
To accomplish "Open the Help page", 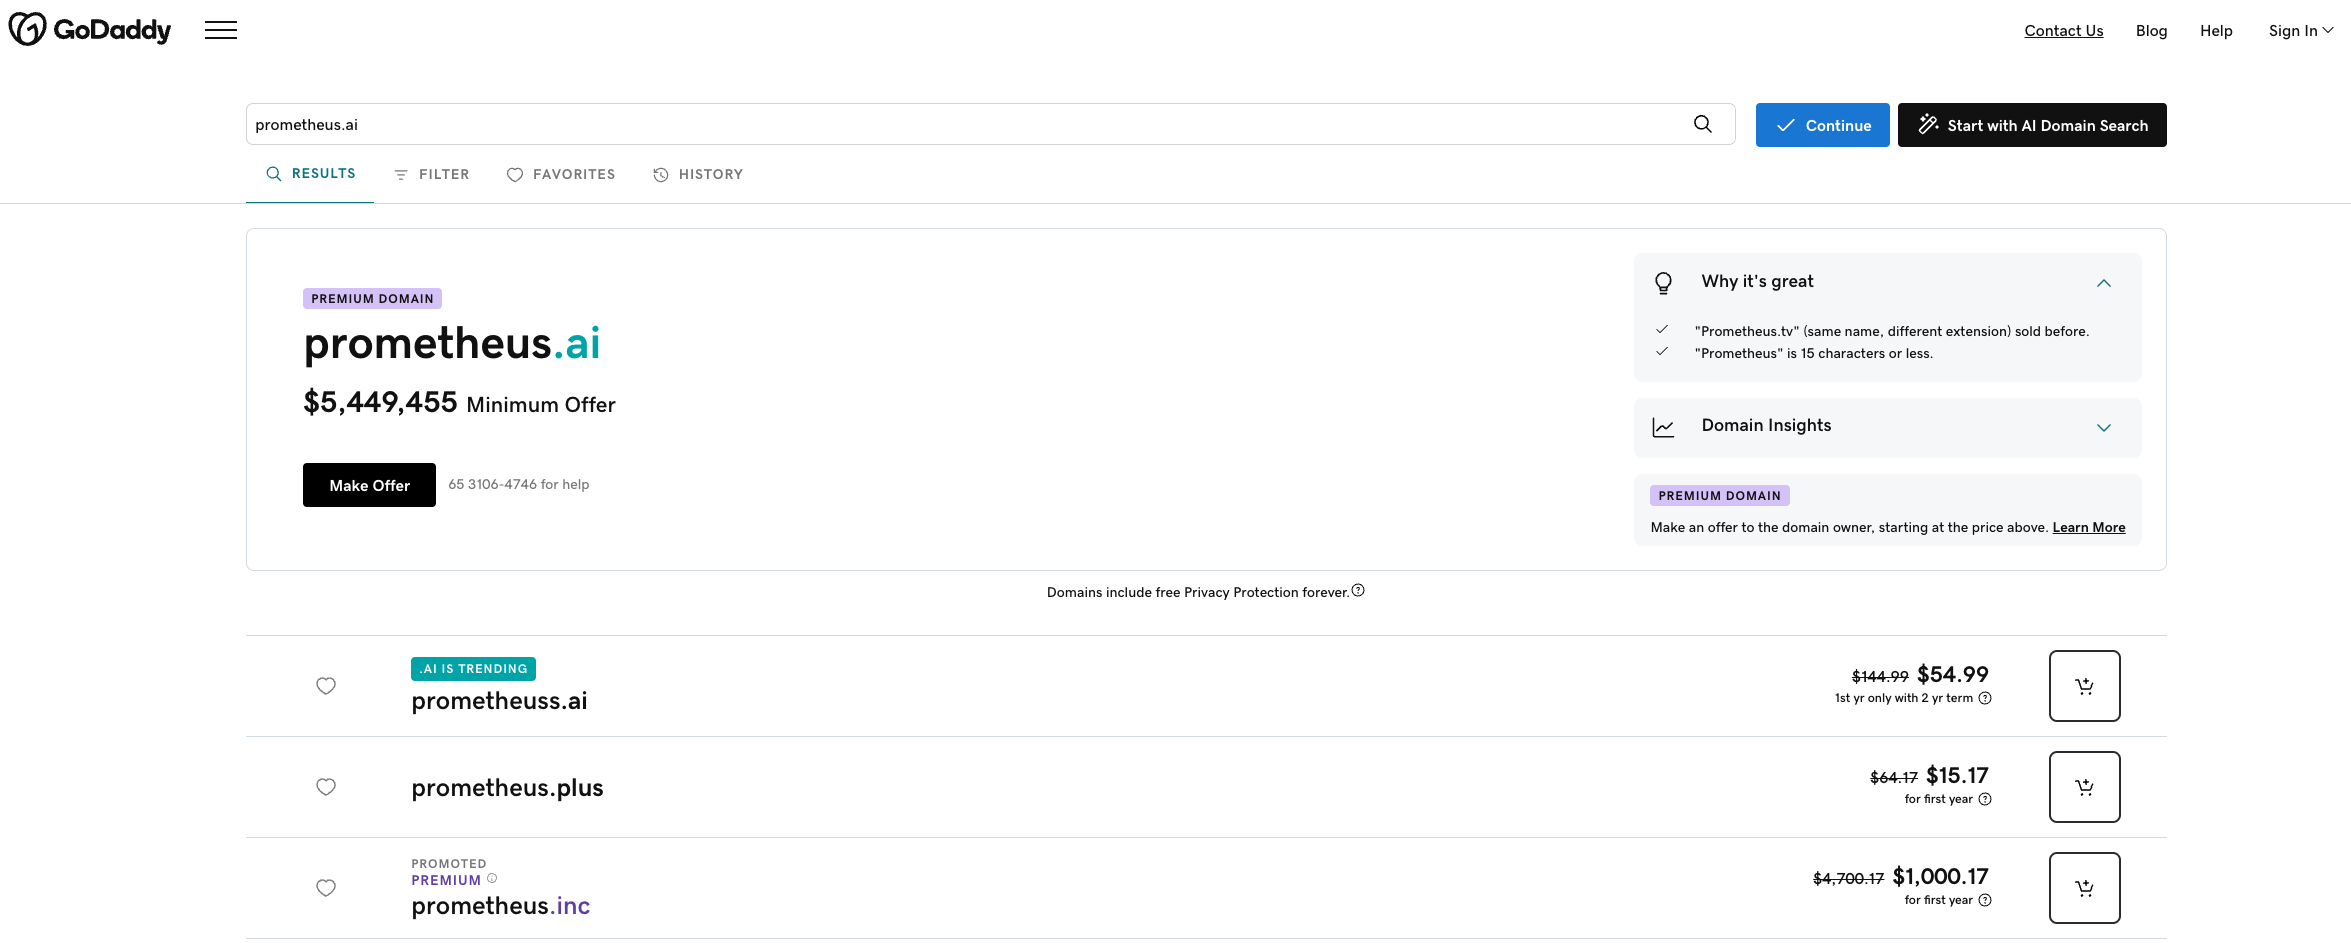I will point(2216,31).
